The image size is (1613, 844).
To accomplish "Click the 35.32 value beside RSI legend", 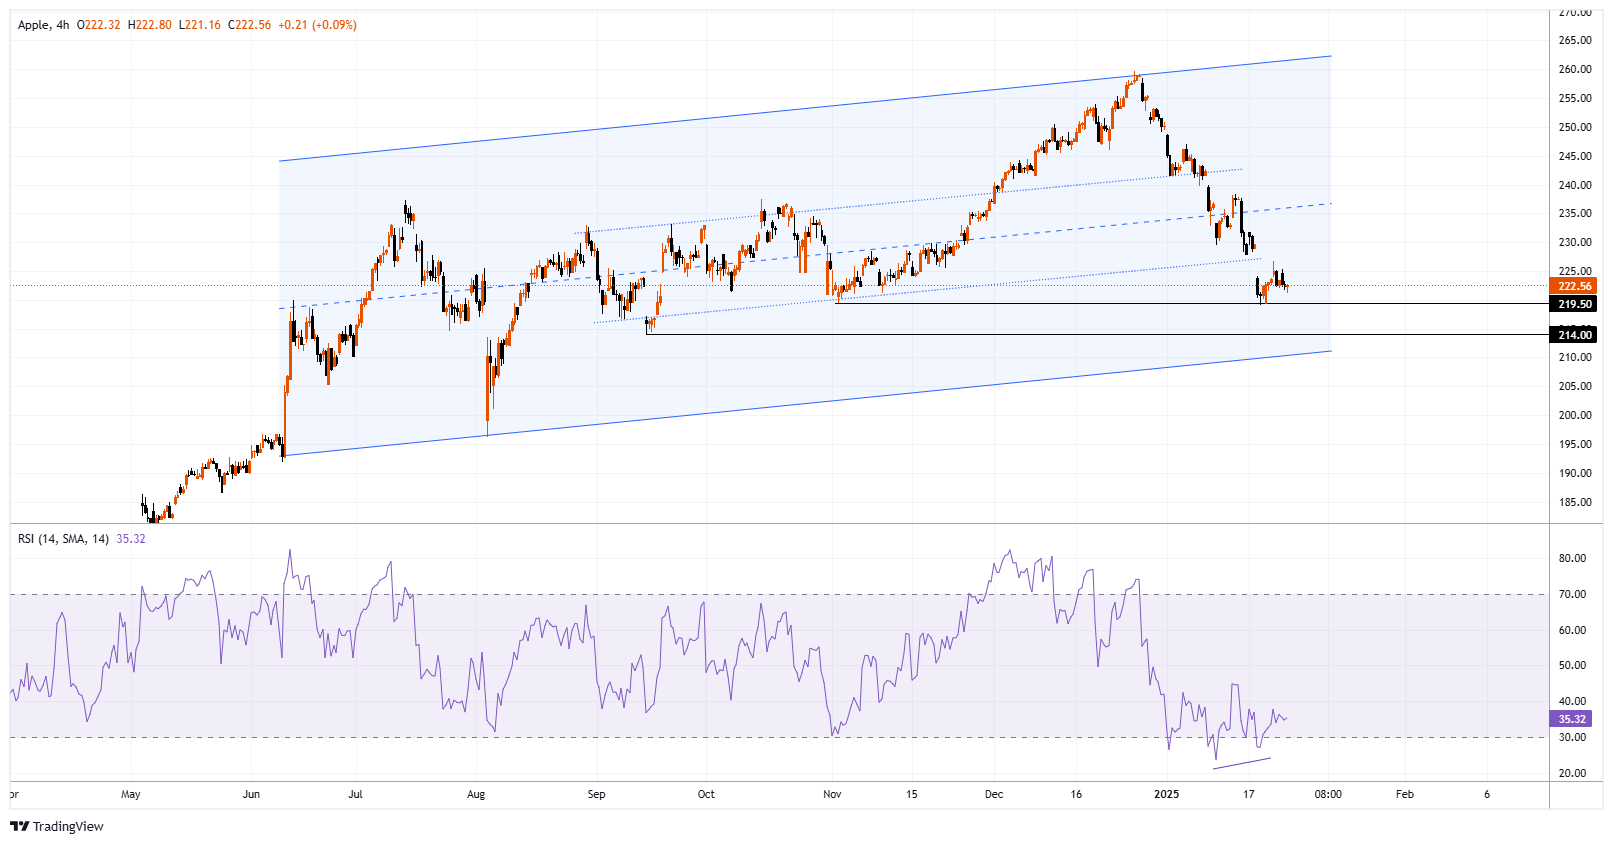I will click(x=131, y=539).
